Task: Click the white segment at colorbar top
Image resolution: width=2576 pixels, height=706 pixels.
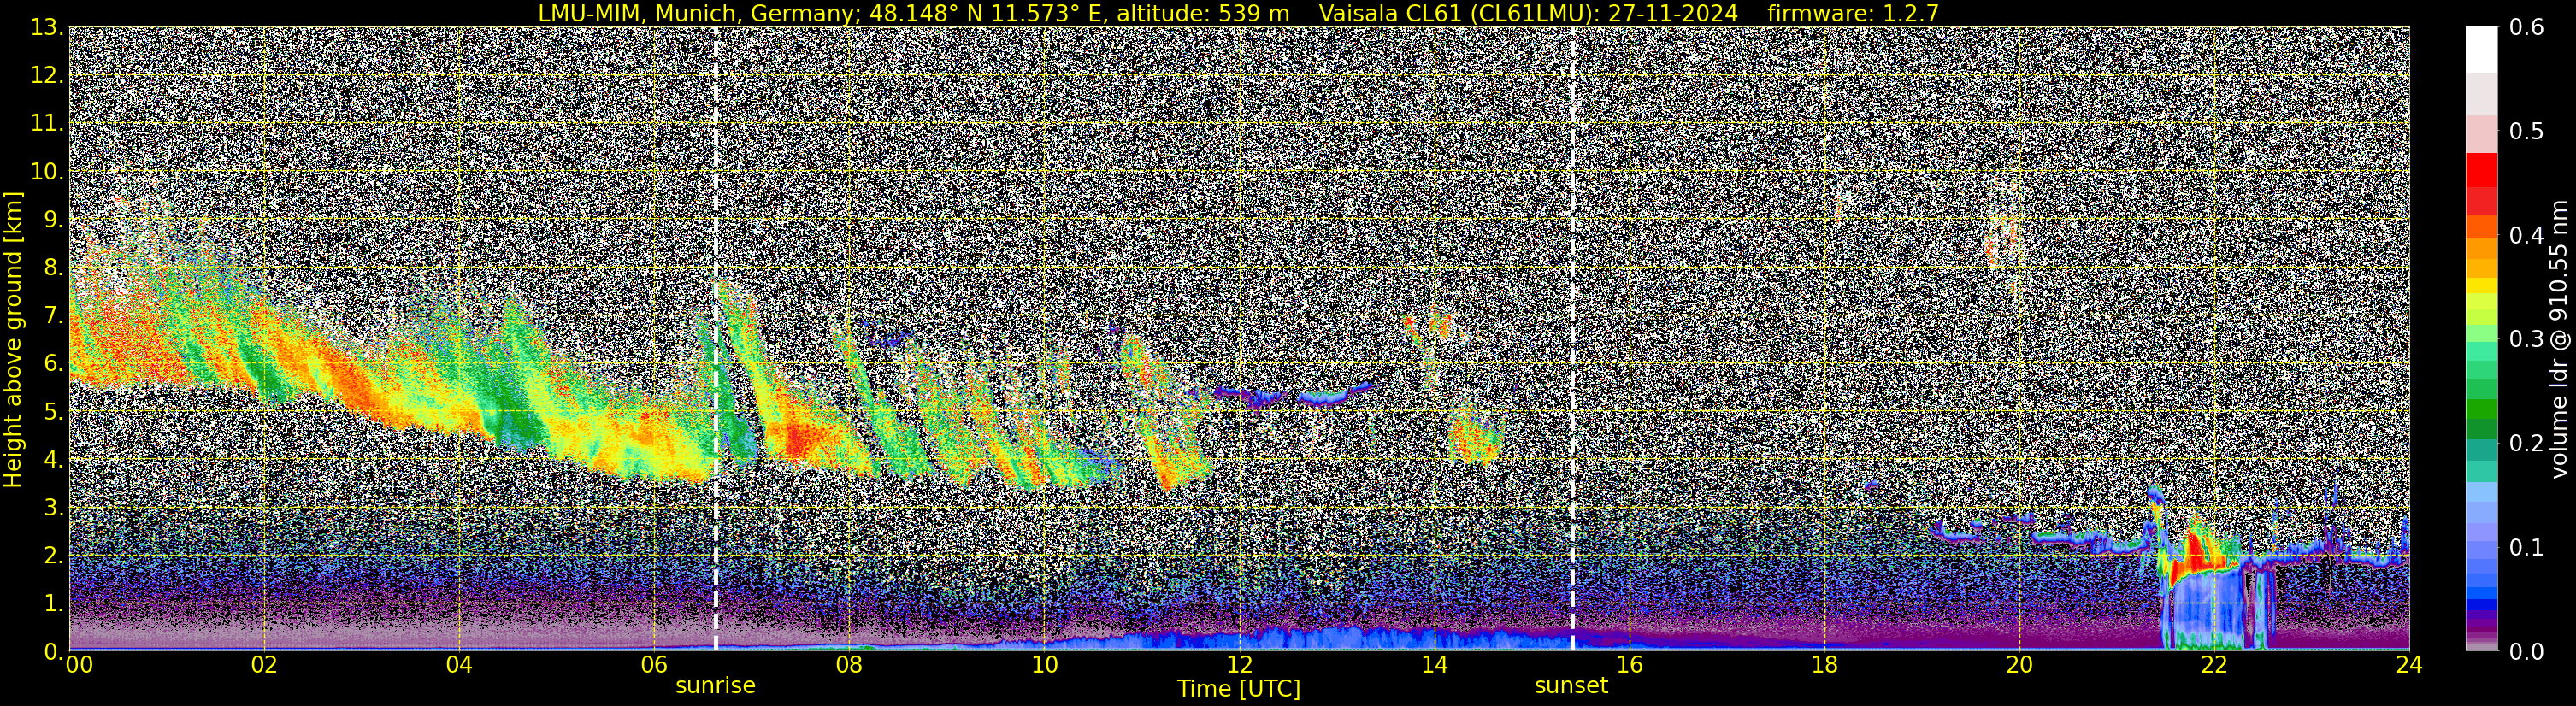Action: pyautogui.click(x=2481, y=50)
